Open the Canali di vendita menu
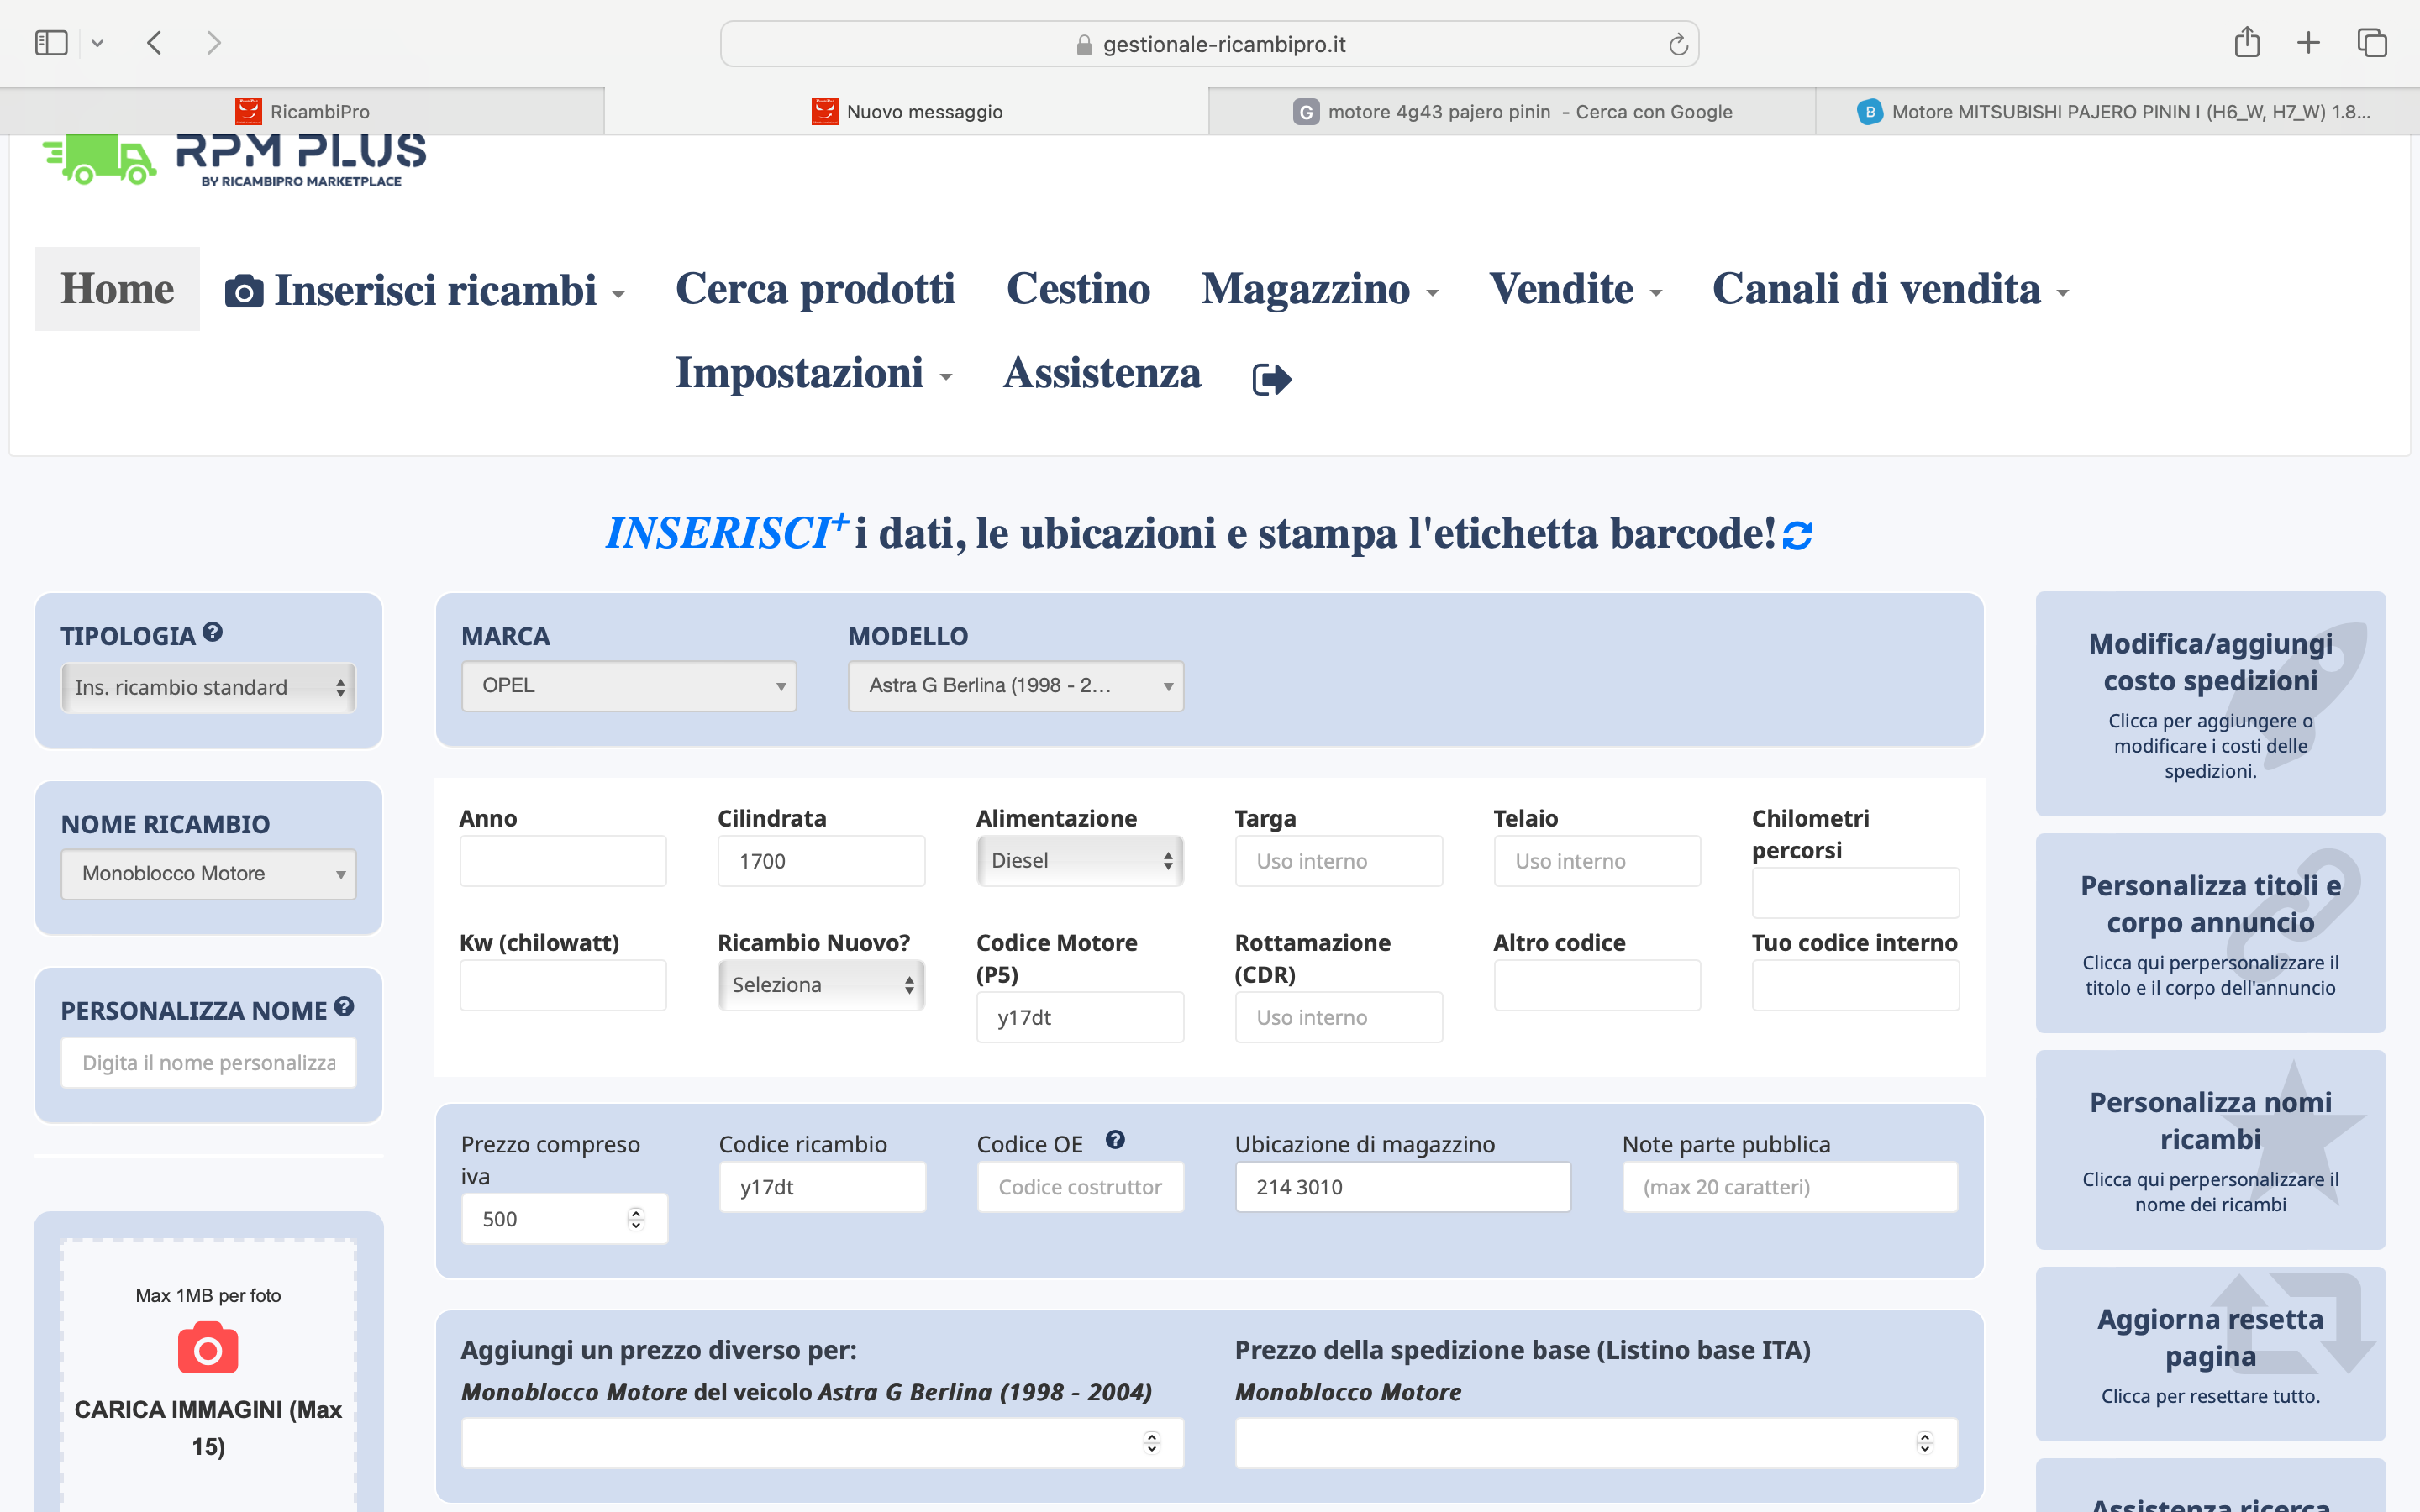The image size is (2420, 1512). click(1890, 289)
